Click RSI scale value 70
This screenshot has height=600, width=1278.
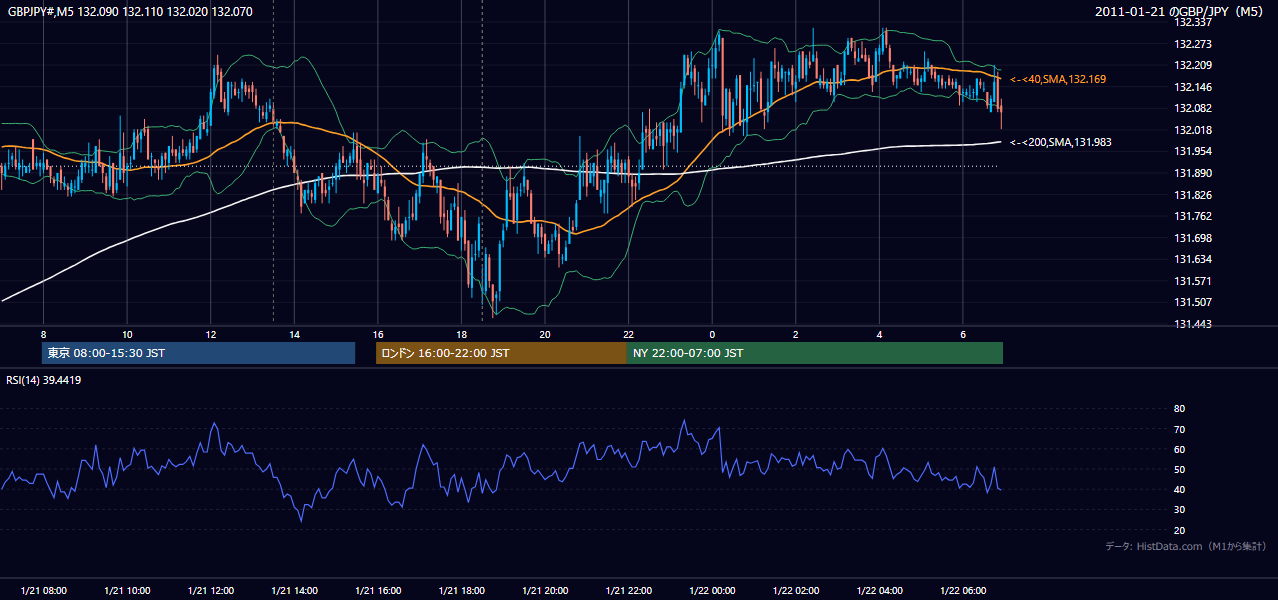[1179, 429]
